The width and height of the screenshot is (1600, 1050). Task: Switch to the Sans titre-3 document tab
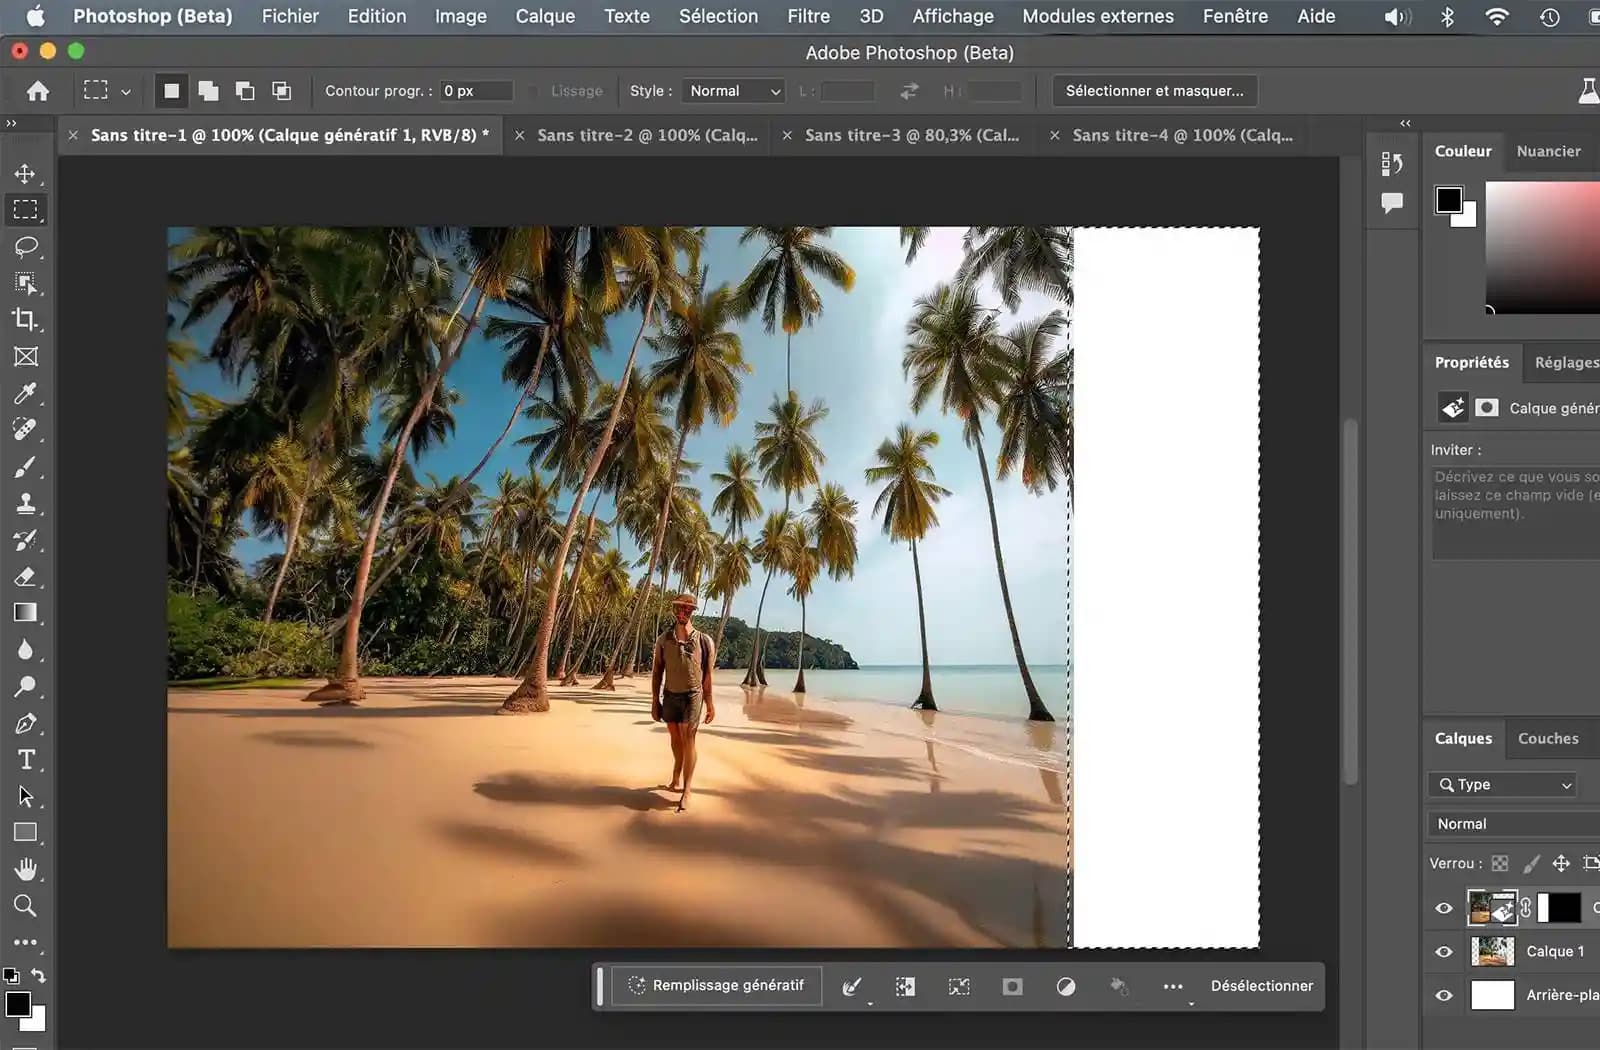click(x=911, y=135)
